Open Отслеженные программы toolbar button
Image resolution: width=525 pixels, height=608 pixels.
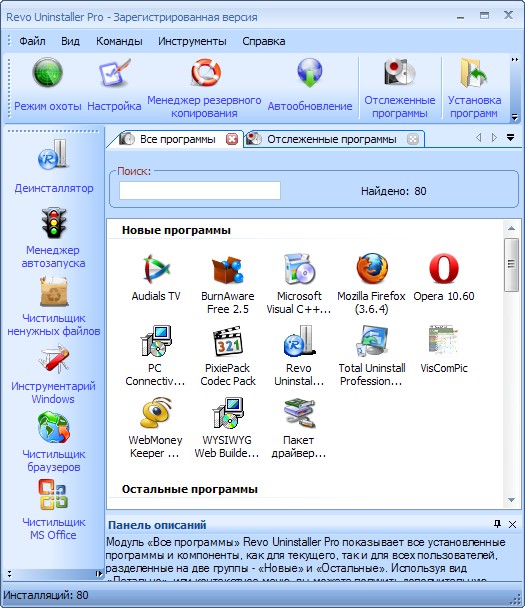(399, 88)
